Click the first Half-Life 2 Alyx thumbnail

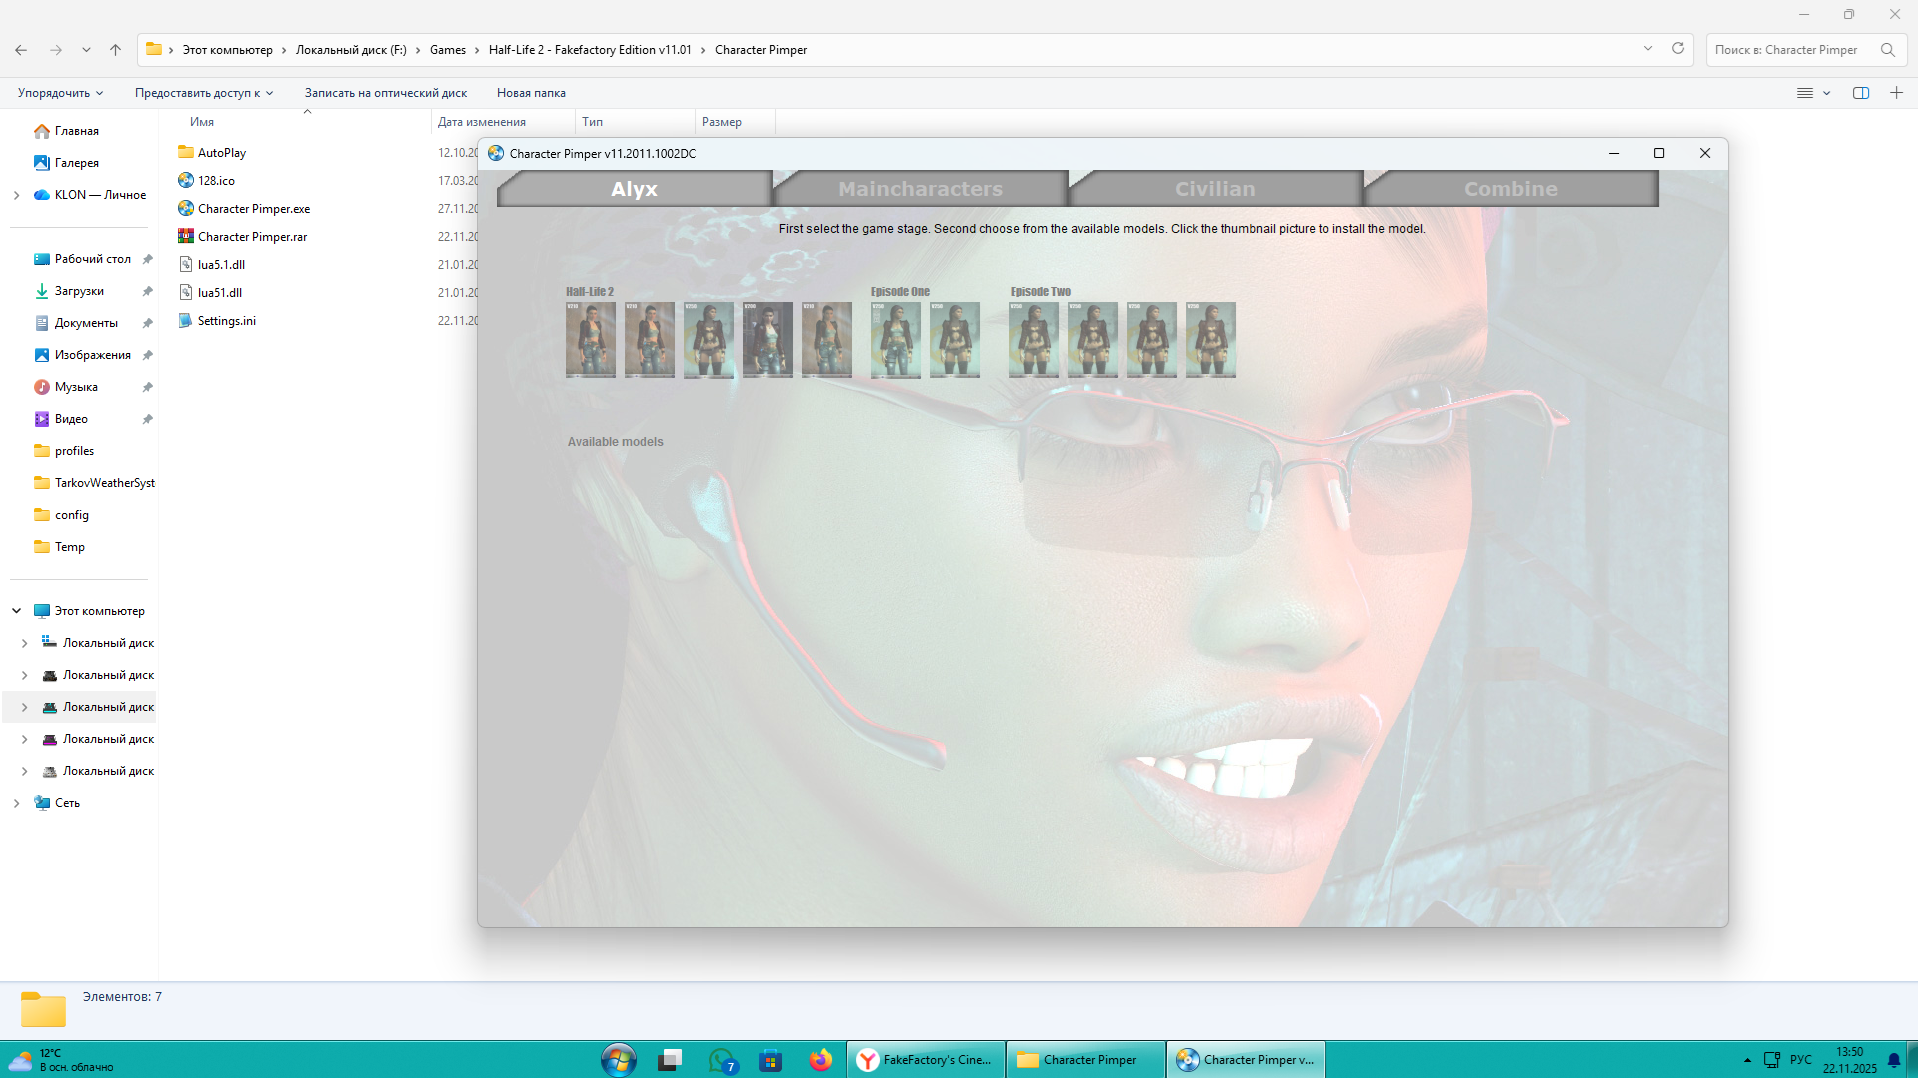[590, 340]
